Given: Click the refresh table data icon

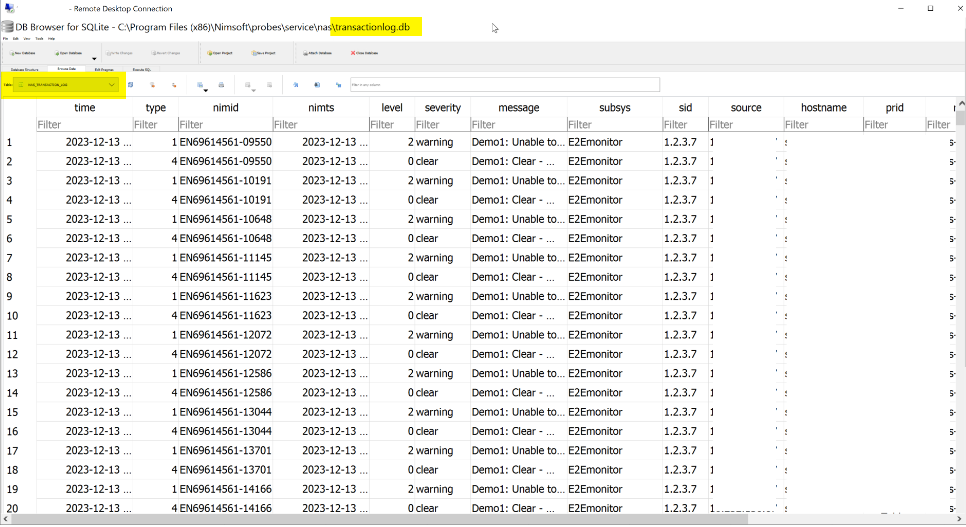Looking at the screenshot, I should coord(131,85).
